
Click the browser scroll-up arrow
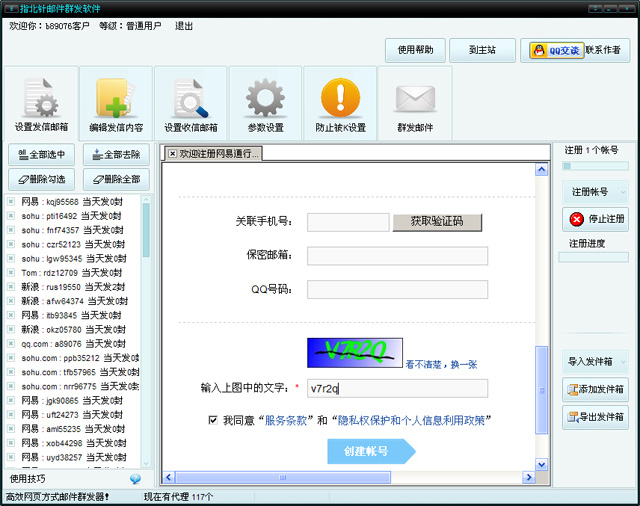(x=541, y=169)
